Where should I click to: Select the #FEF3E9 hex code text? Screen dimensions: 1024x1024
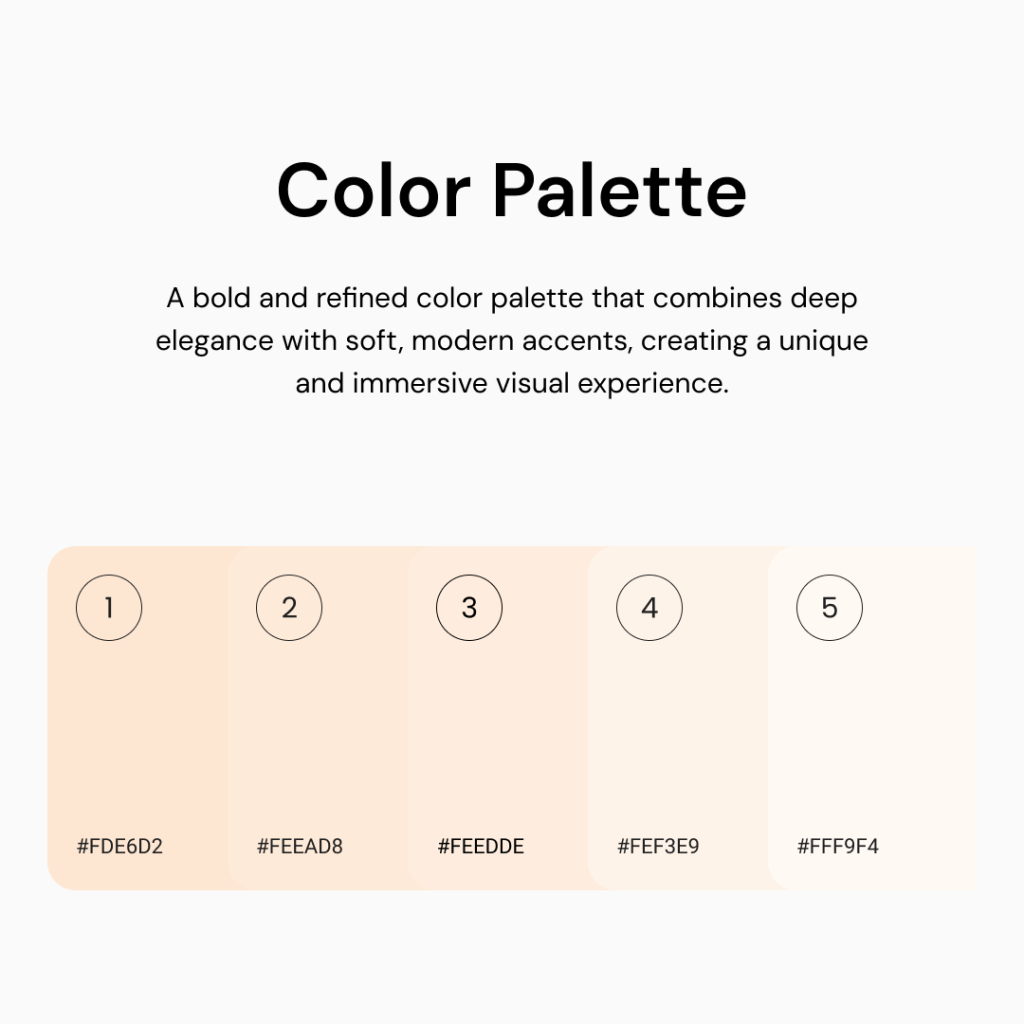(659, 847)
